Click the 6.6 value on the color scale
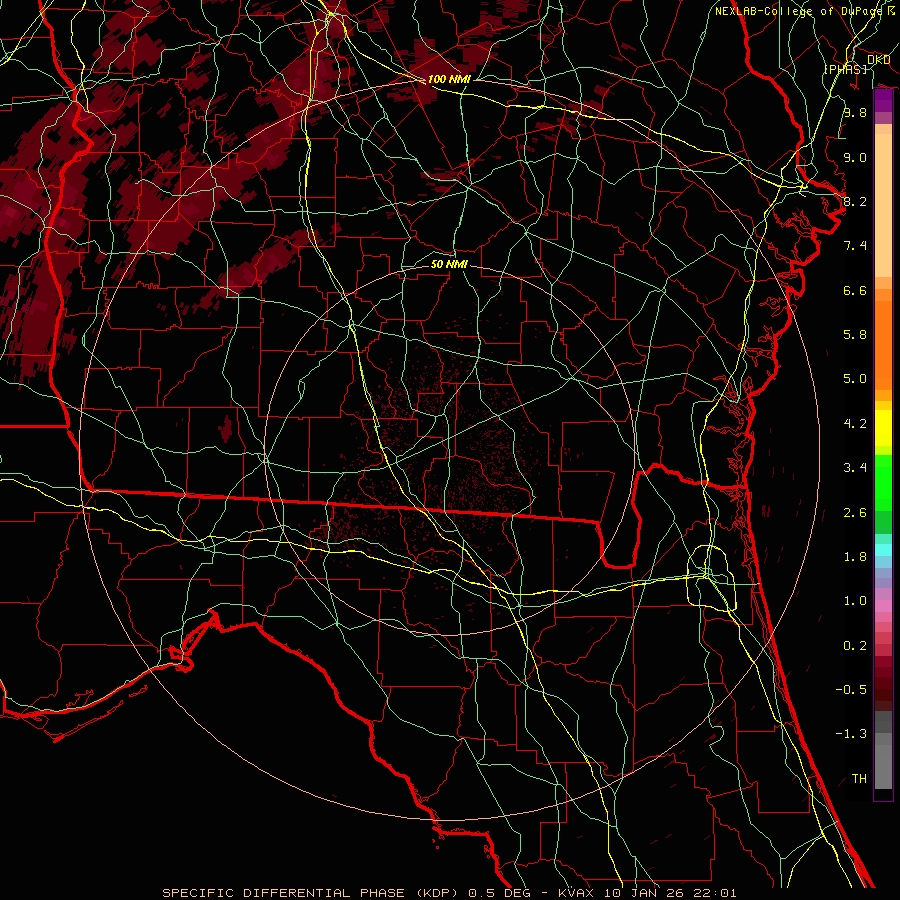This screenshot has width=900, height=900. tap(854, 291)
